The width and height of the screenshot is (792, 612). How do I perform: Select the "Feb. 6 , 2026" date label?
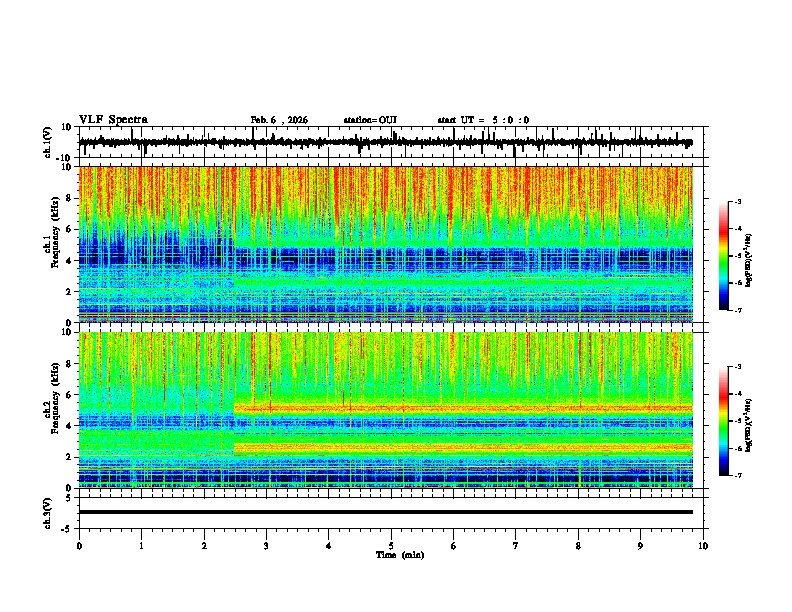(x=279, y=120)
